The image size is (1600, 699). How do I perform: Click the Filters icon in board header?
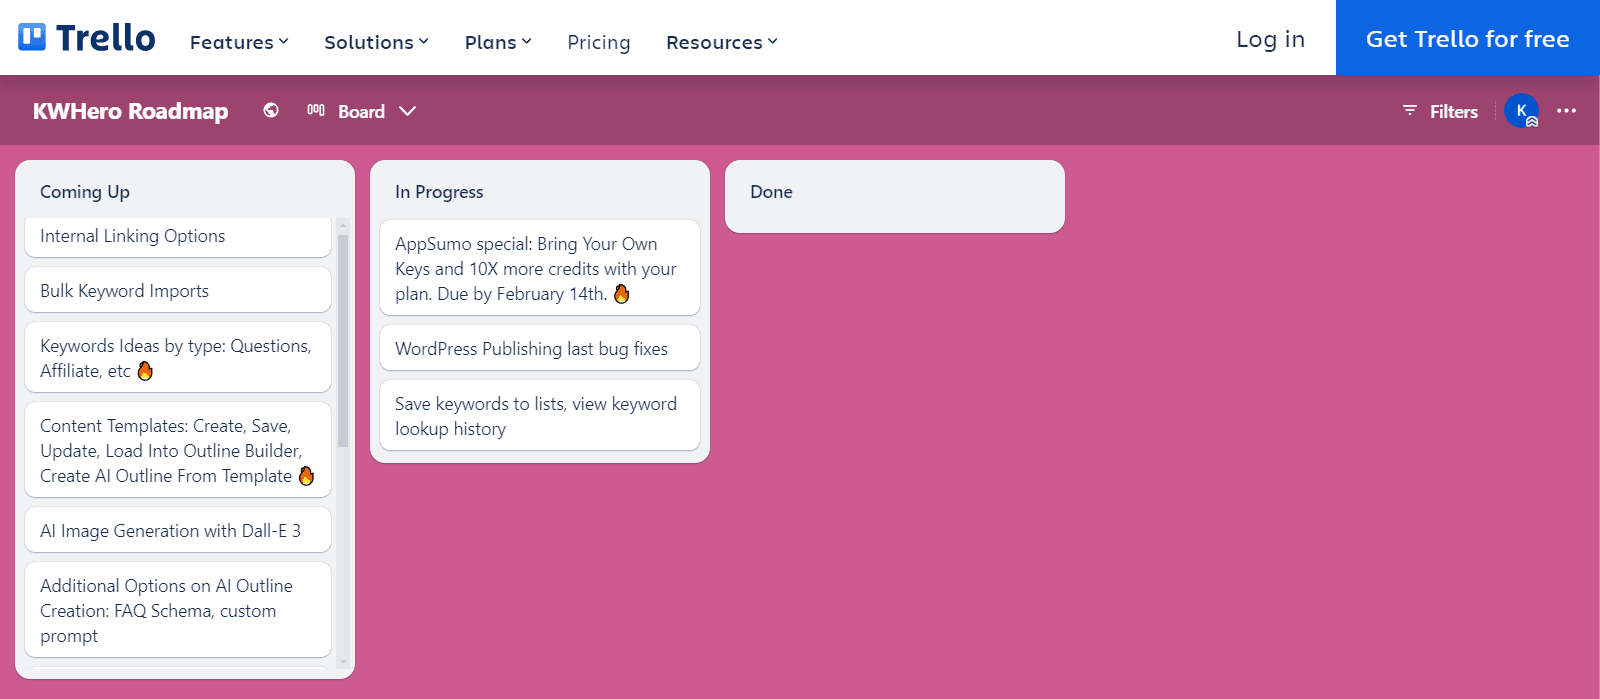pyautogui.click(x=1410, y=111)
